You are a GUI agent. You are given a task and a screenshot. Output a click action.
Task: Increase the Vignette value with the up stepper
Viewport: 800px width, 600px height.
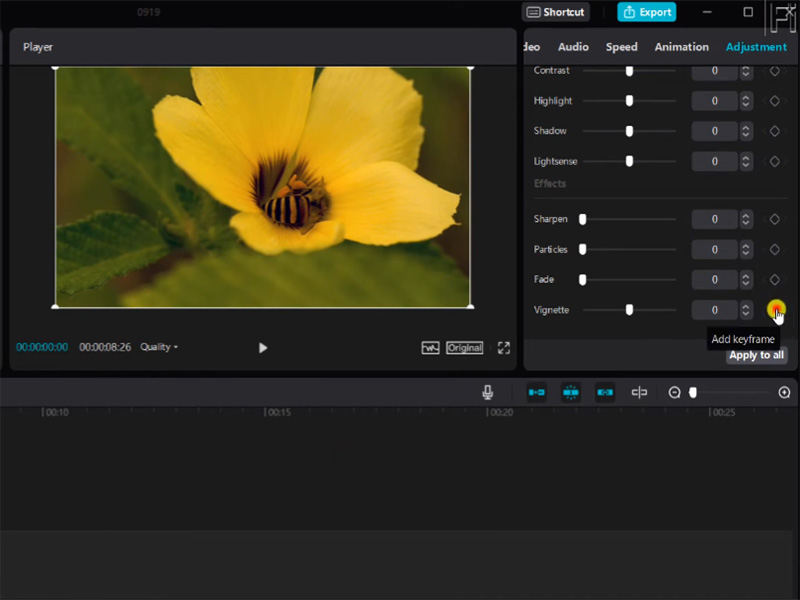tap(745, 306)
